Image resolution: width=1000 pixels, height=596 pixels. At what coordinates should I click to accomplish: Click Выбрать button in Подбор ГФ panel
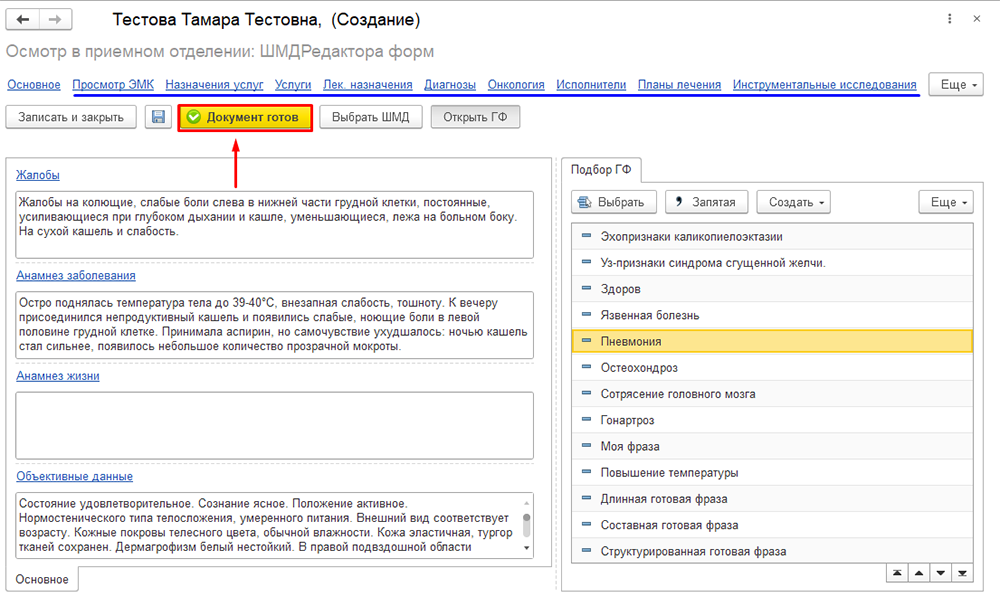tap(614, 202)
